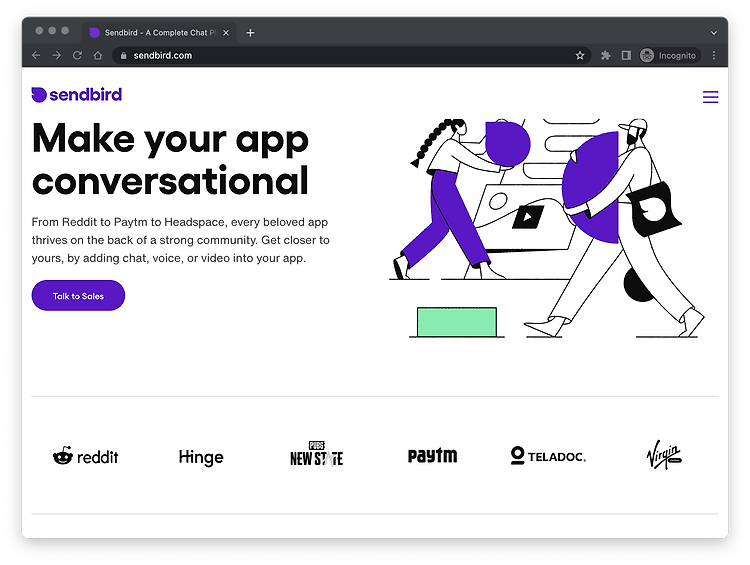Viewport: 750px width, 565px height.
Task: Toggle the browser side panel icon
Action: [626, 55]
